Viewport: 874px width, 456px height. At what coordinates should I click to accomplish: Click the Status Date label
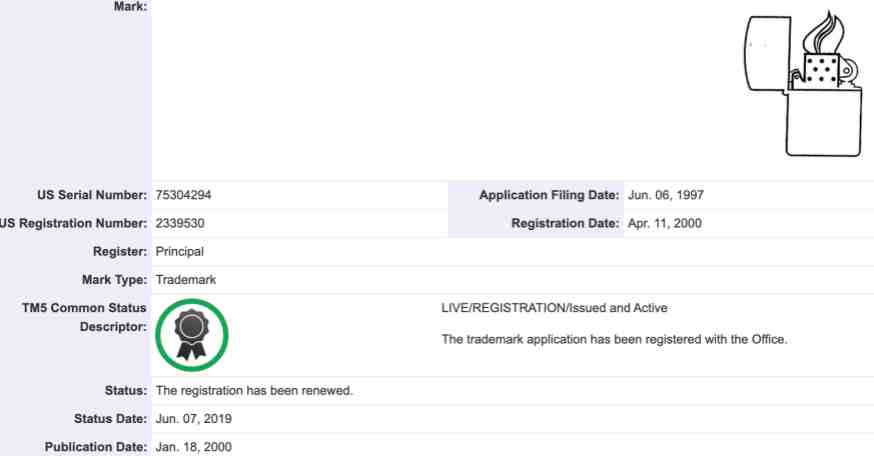click(110, 419)
